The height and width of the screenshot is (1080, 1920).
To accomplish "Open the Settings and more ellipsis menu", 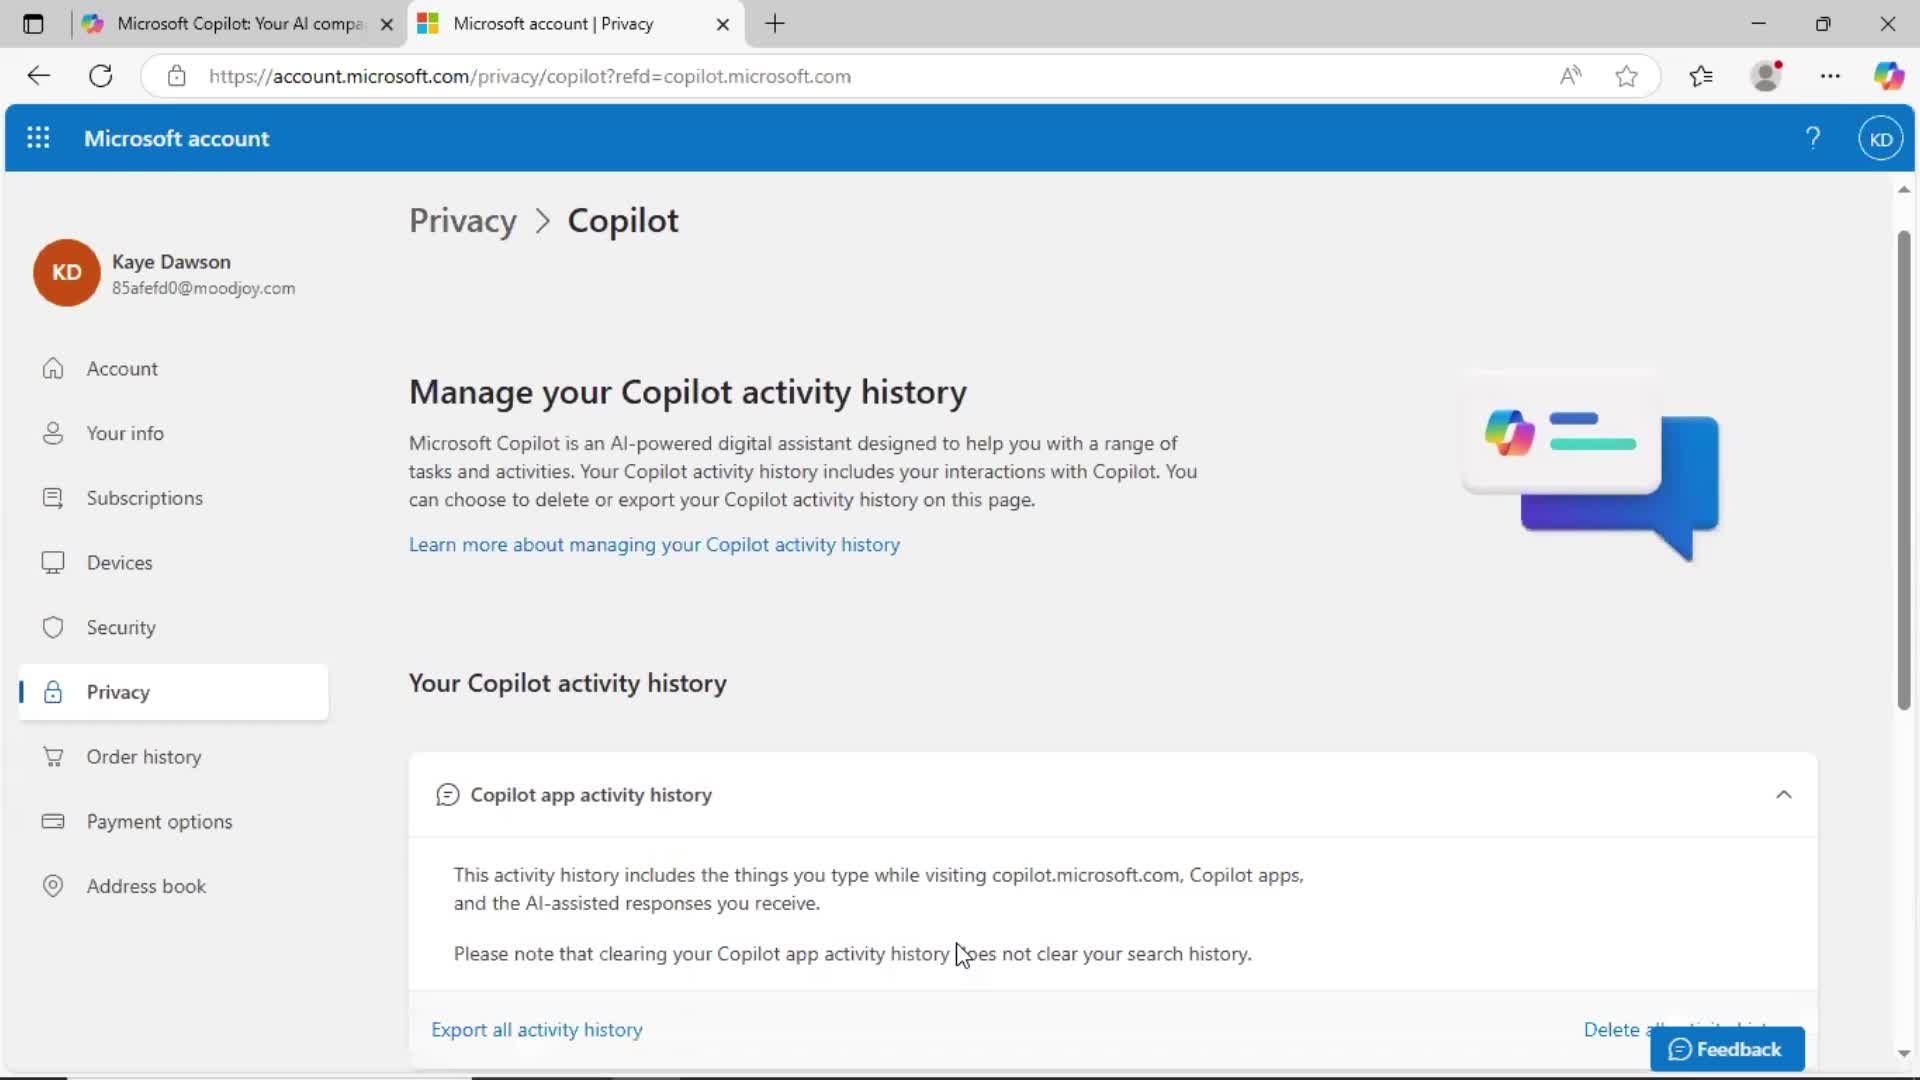I will pos(1830,76).
